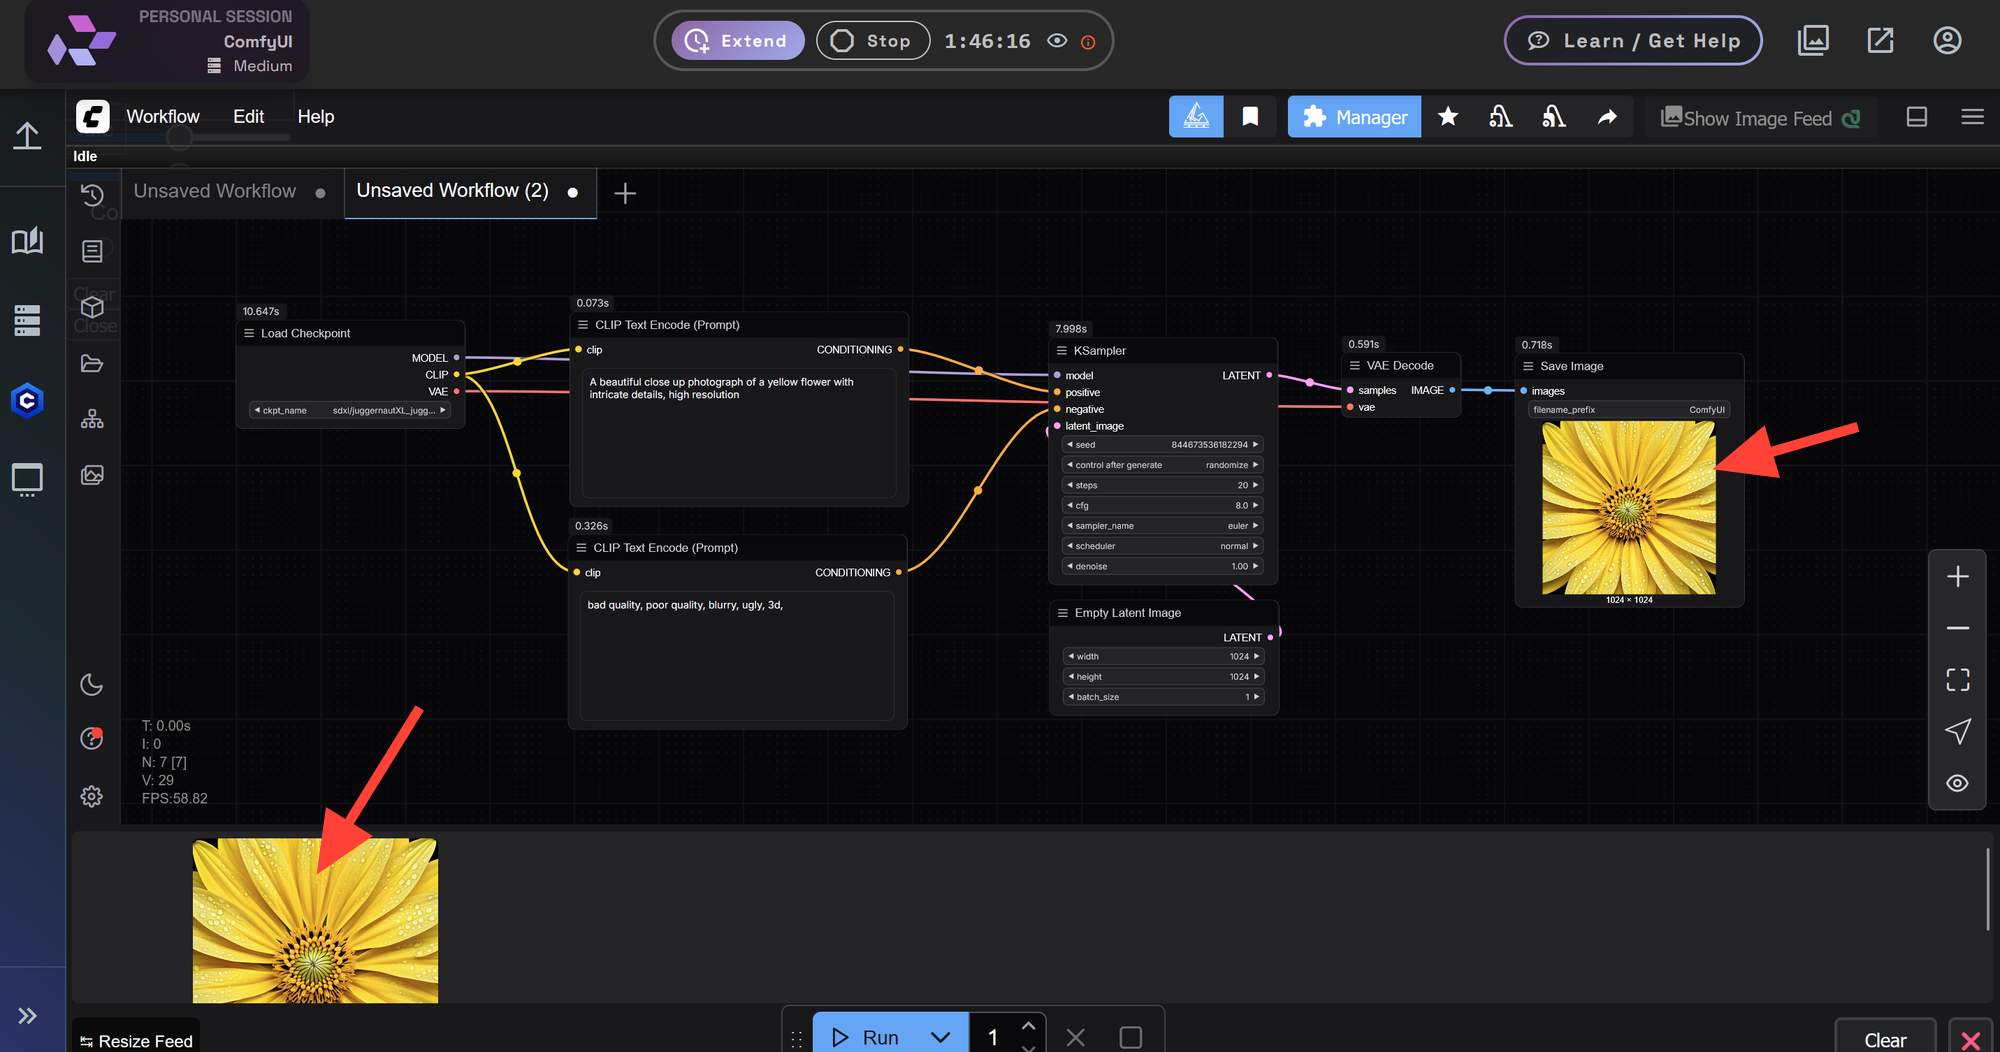The image size is (2000, 1052).
Task: Increase batch count with up arrow
Action: 1028,1026
